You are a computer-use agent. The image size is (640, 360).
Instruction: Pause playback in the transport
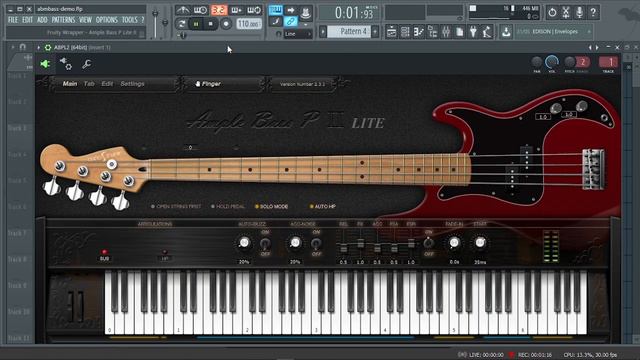196,24
